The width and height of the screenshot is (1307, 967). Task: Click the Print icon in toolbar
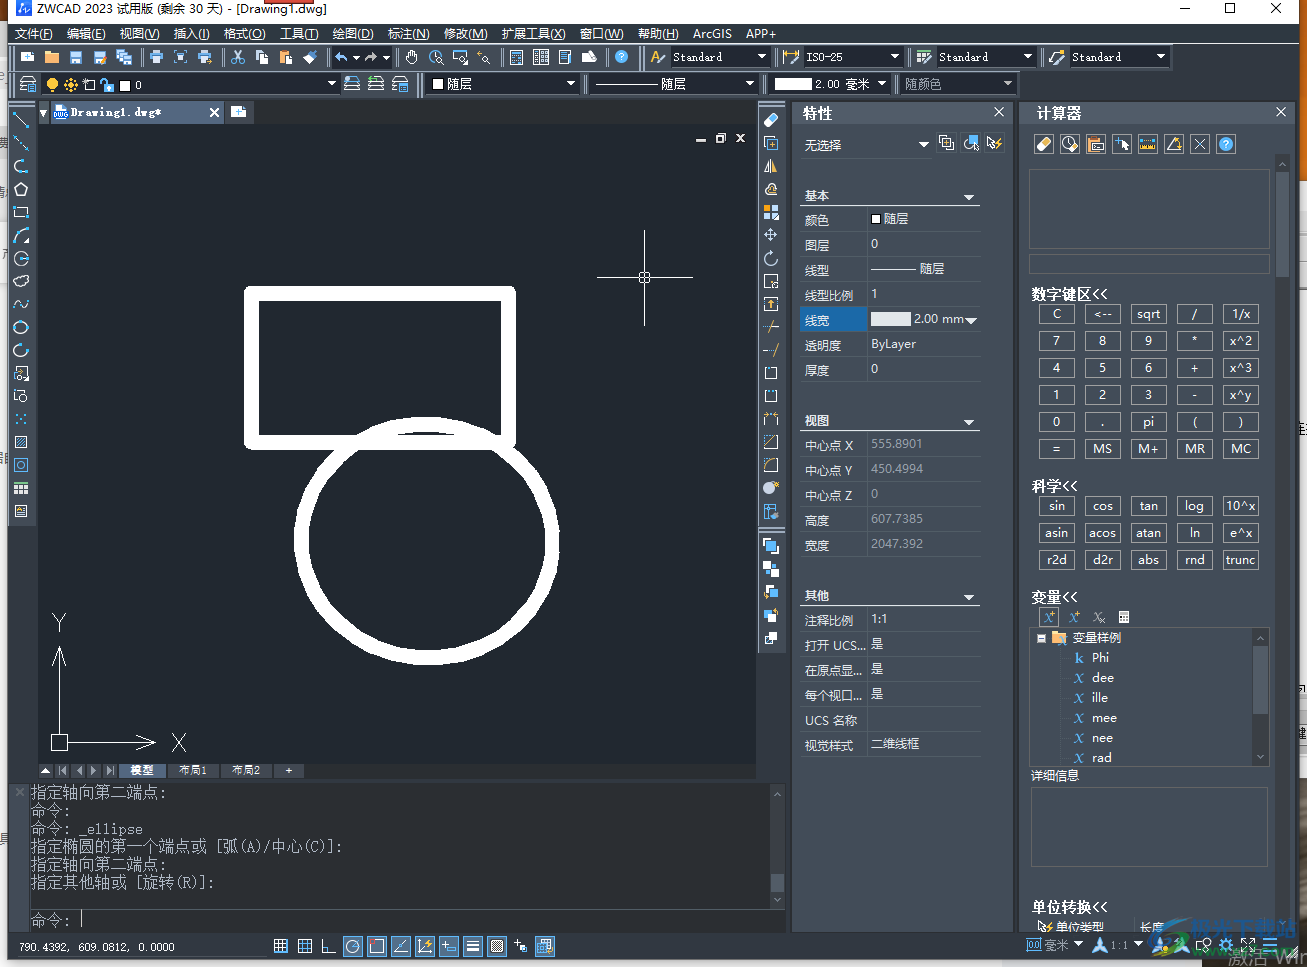pyautogui.click(x=156, y=57)
